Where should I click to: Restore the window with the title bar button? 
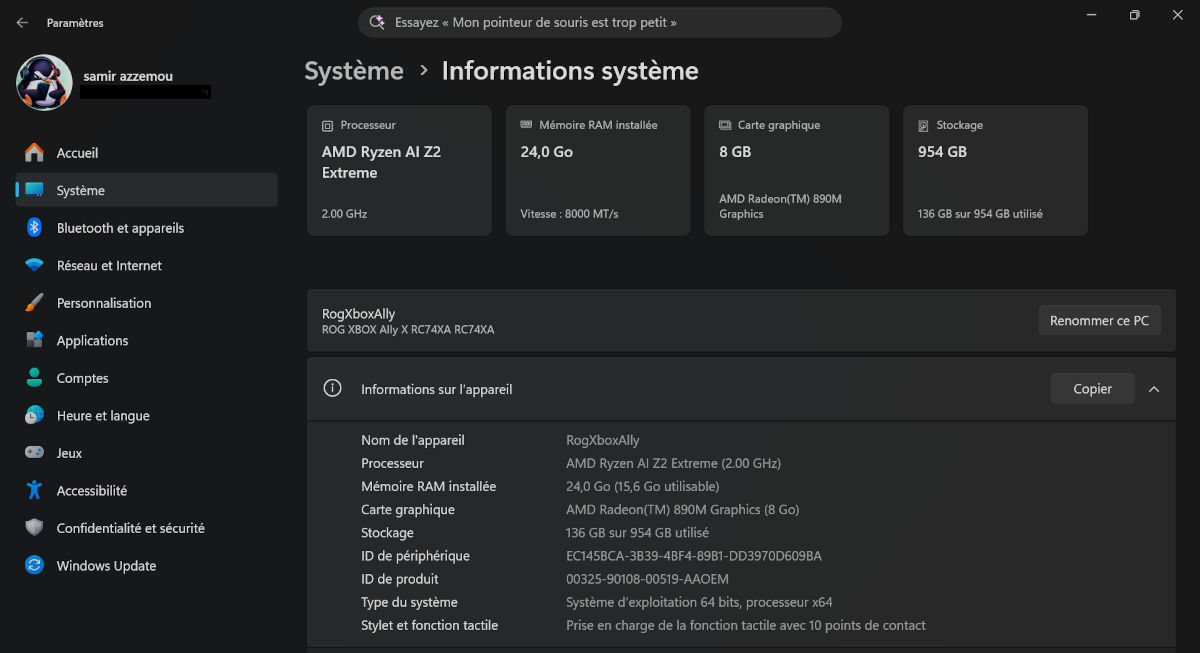coord(1134,15)
